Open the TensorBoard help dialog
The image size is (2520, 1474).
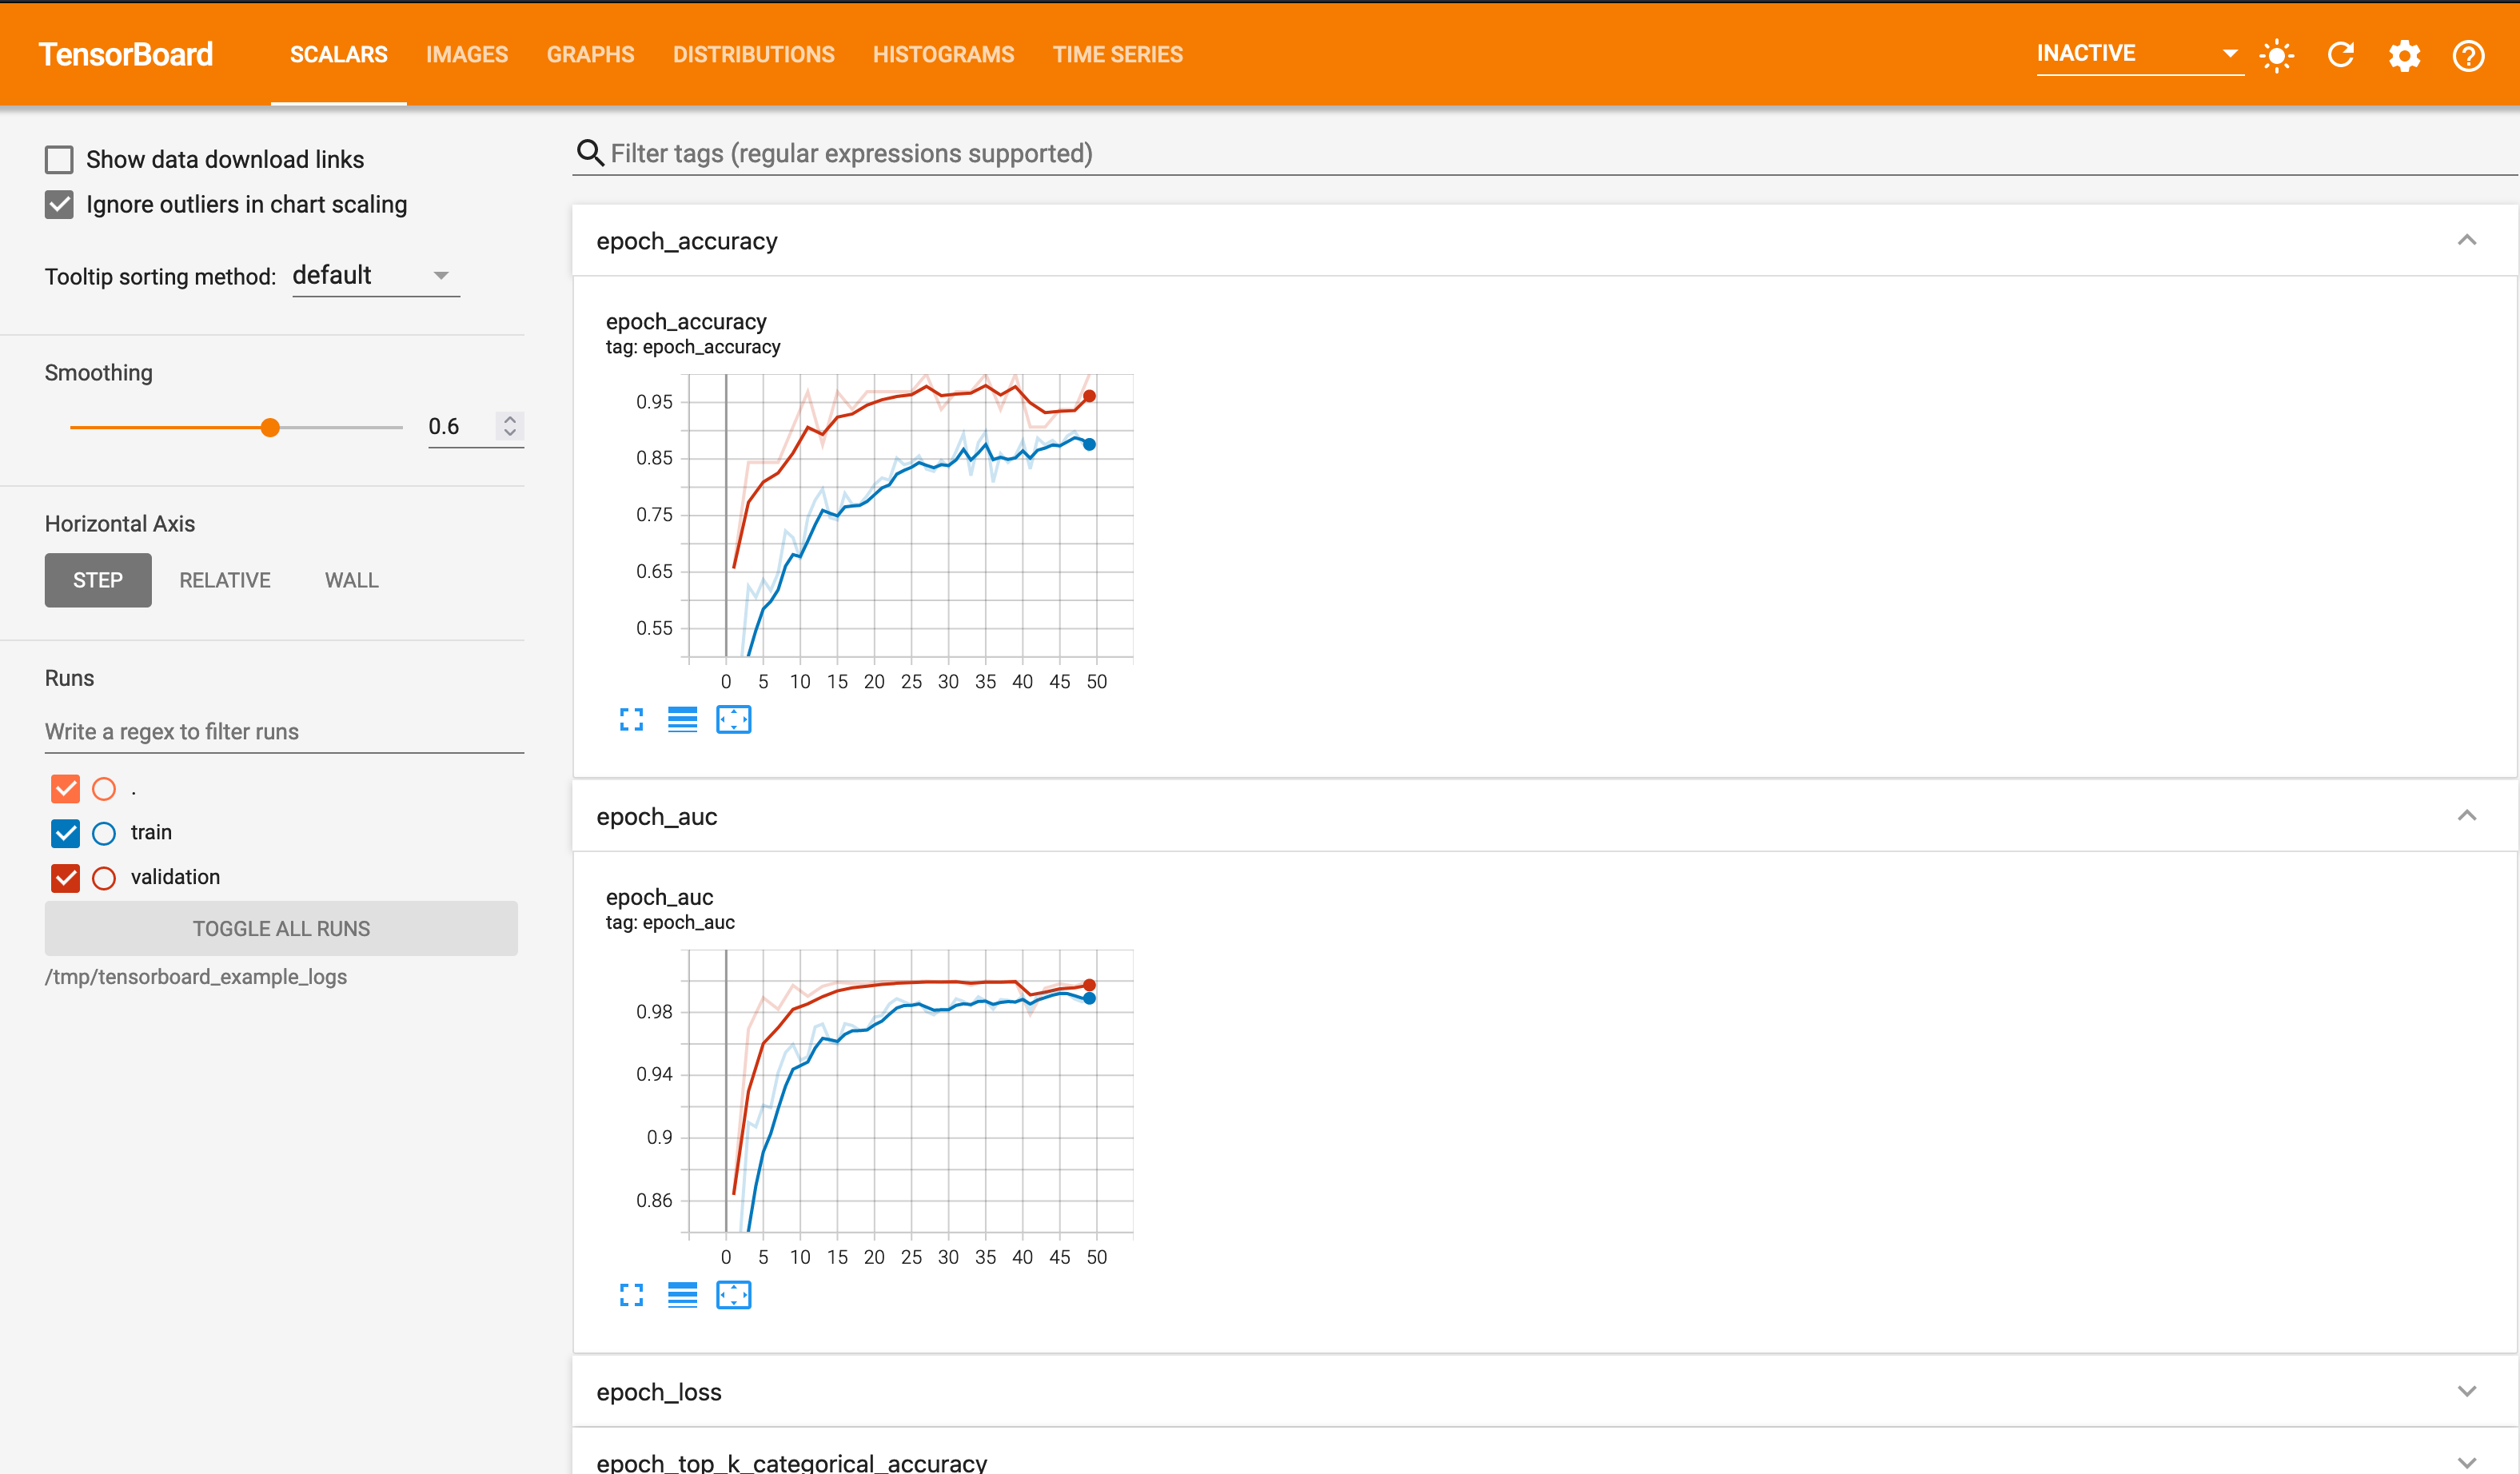(x=2468, y=55)
